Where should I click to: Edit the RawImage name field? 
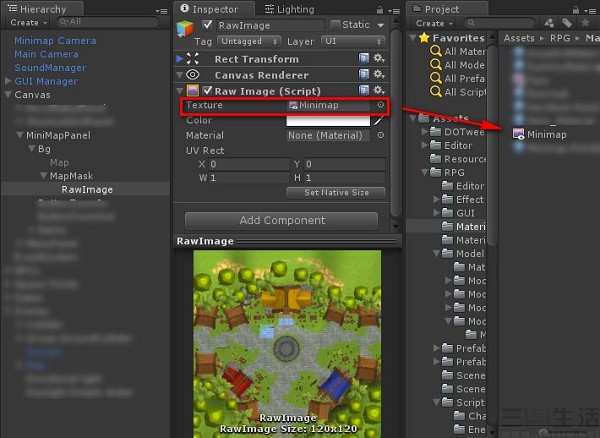tap(270, 26)
